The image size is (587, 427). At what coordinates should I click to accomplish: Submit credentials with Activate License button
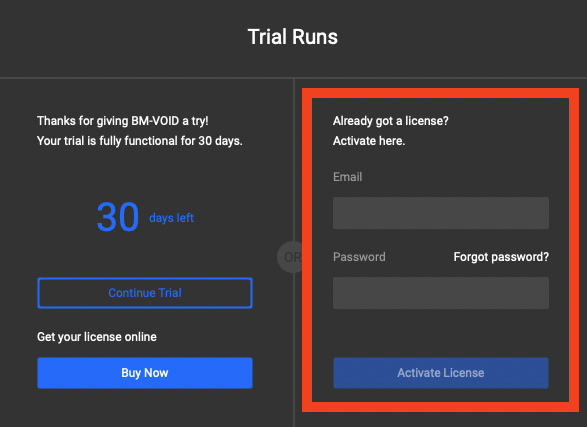coord(441,373)
